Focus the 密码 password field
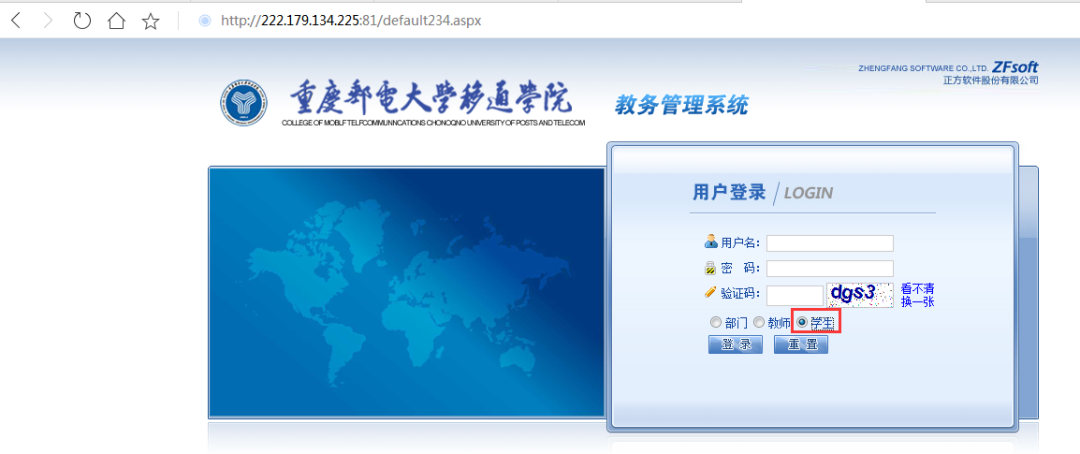 click(x=829, y=268)
